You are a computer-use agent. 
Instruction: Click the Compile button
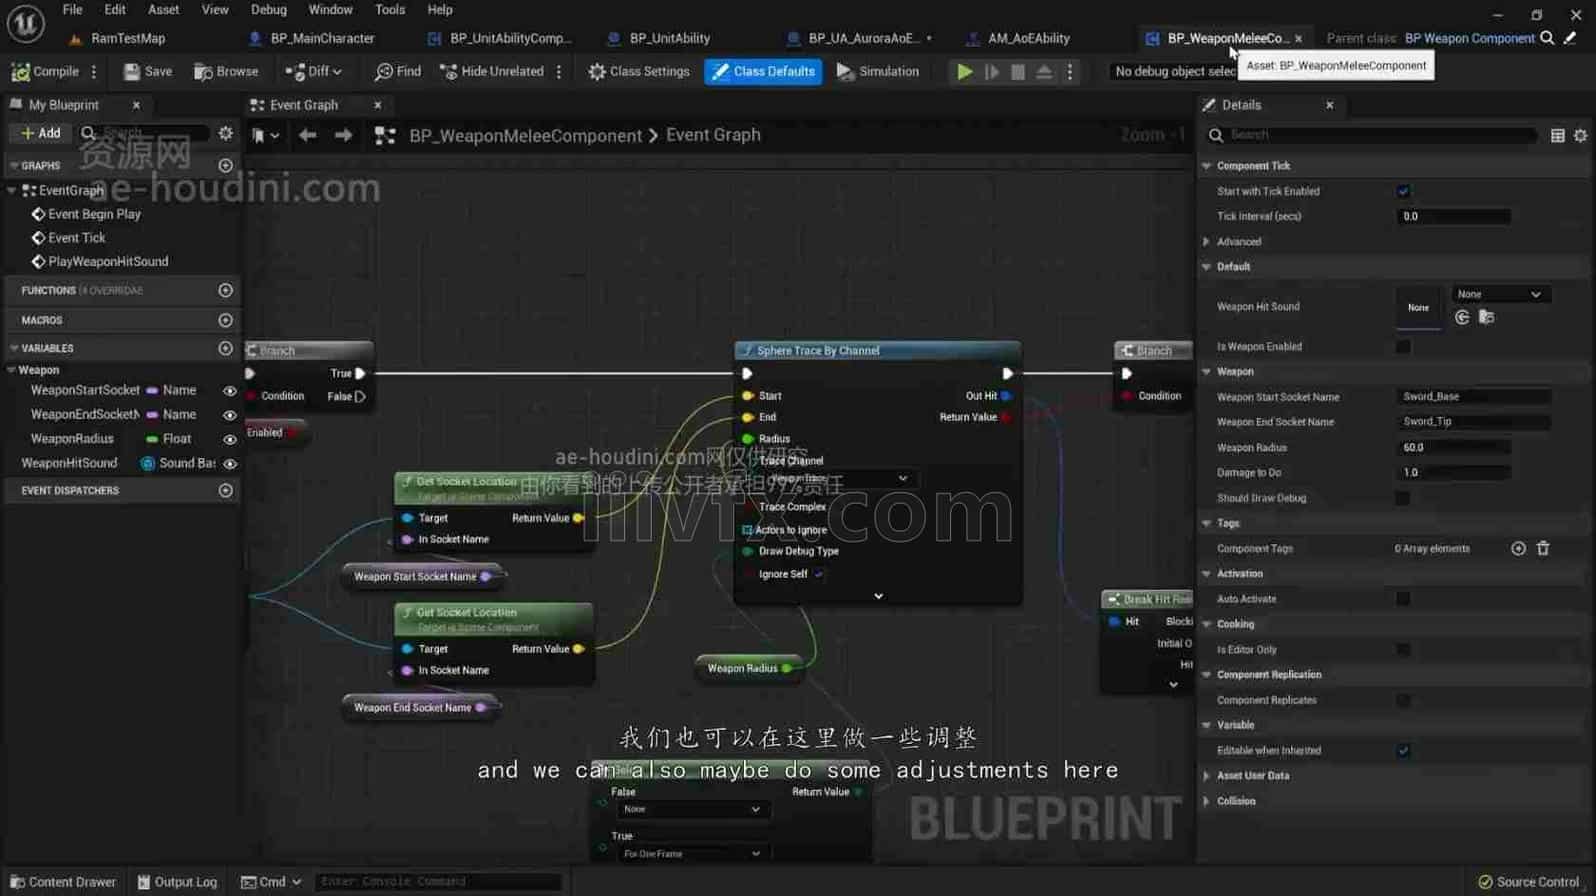pyautogui.click(x=45, y=71)
